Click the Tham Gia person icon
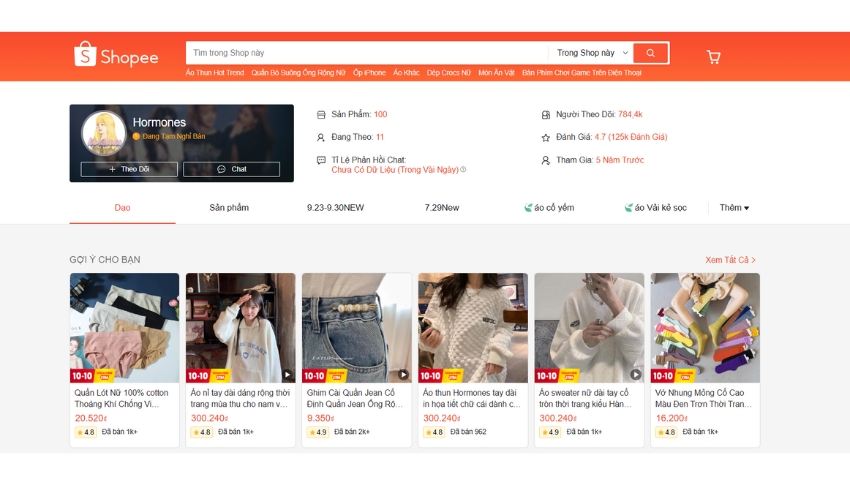850x485 pixels. click(x=545, y=160)
